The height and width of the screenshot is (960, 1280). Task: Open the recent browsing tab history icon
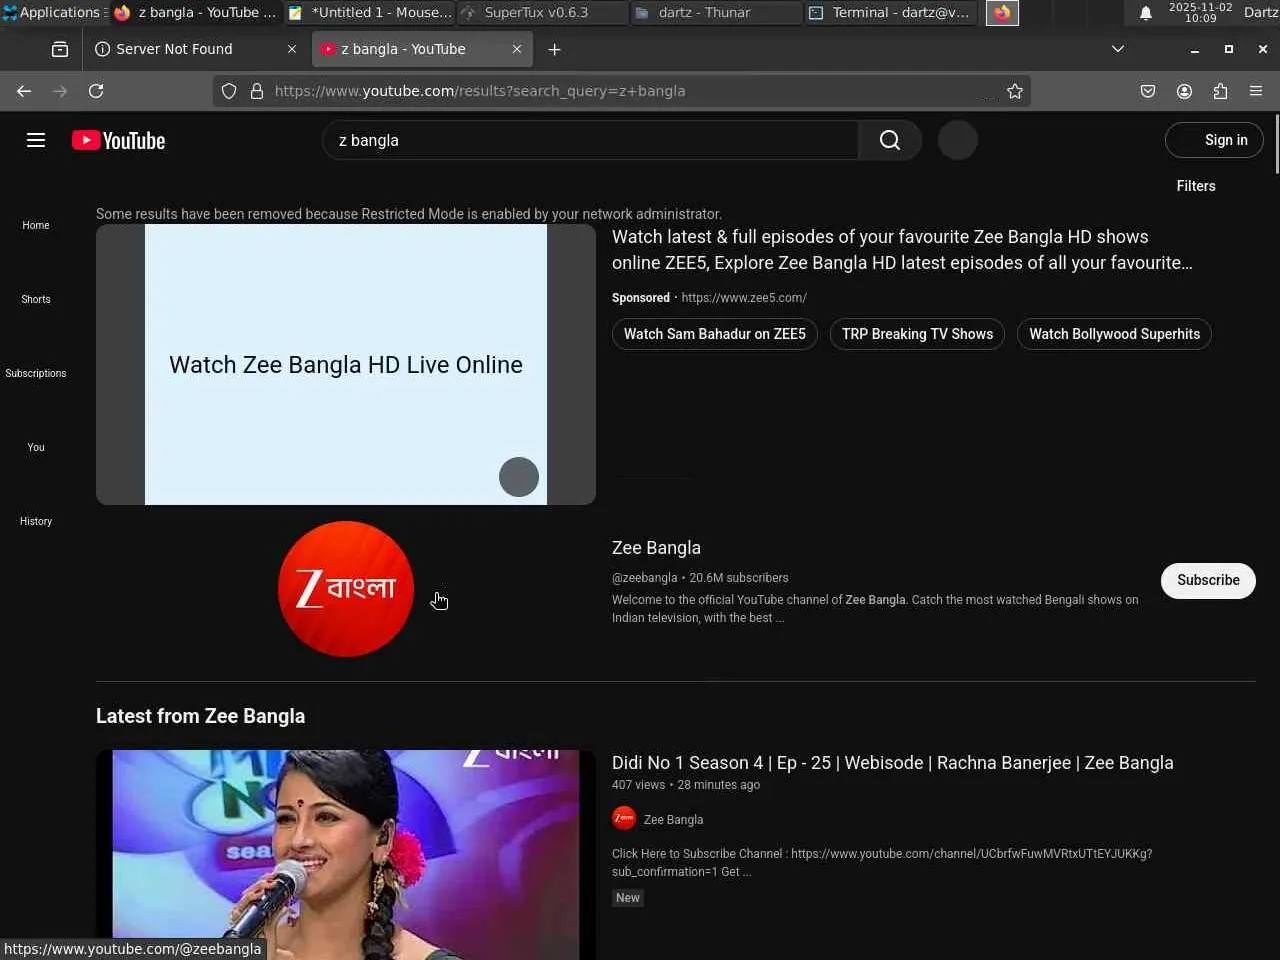coord(60,49)
